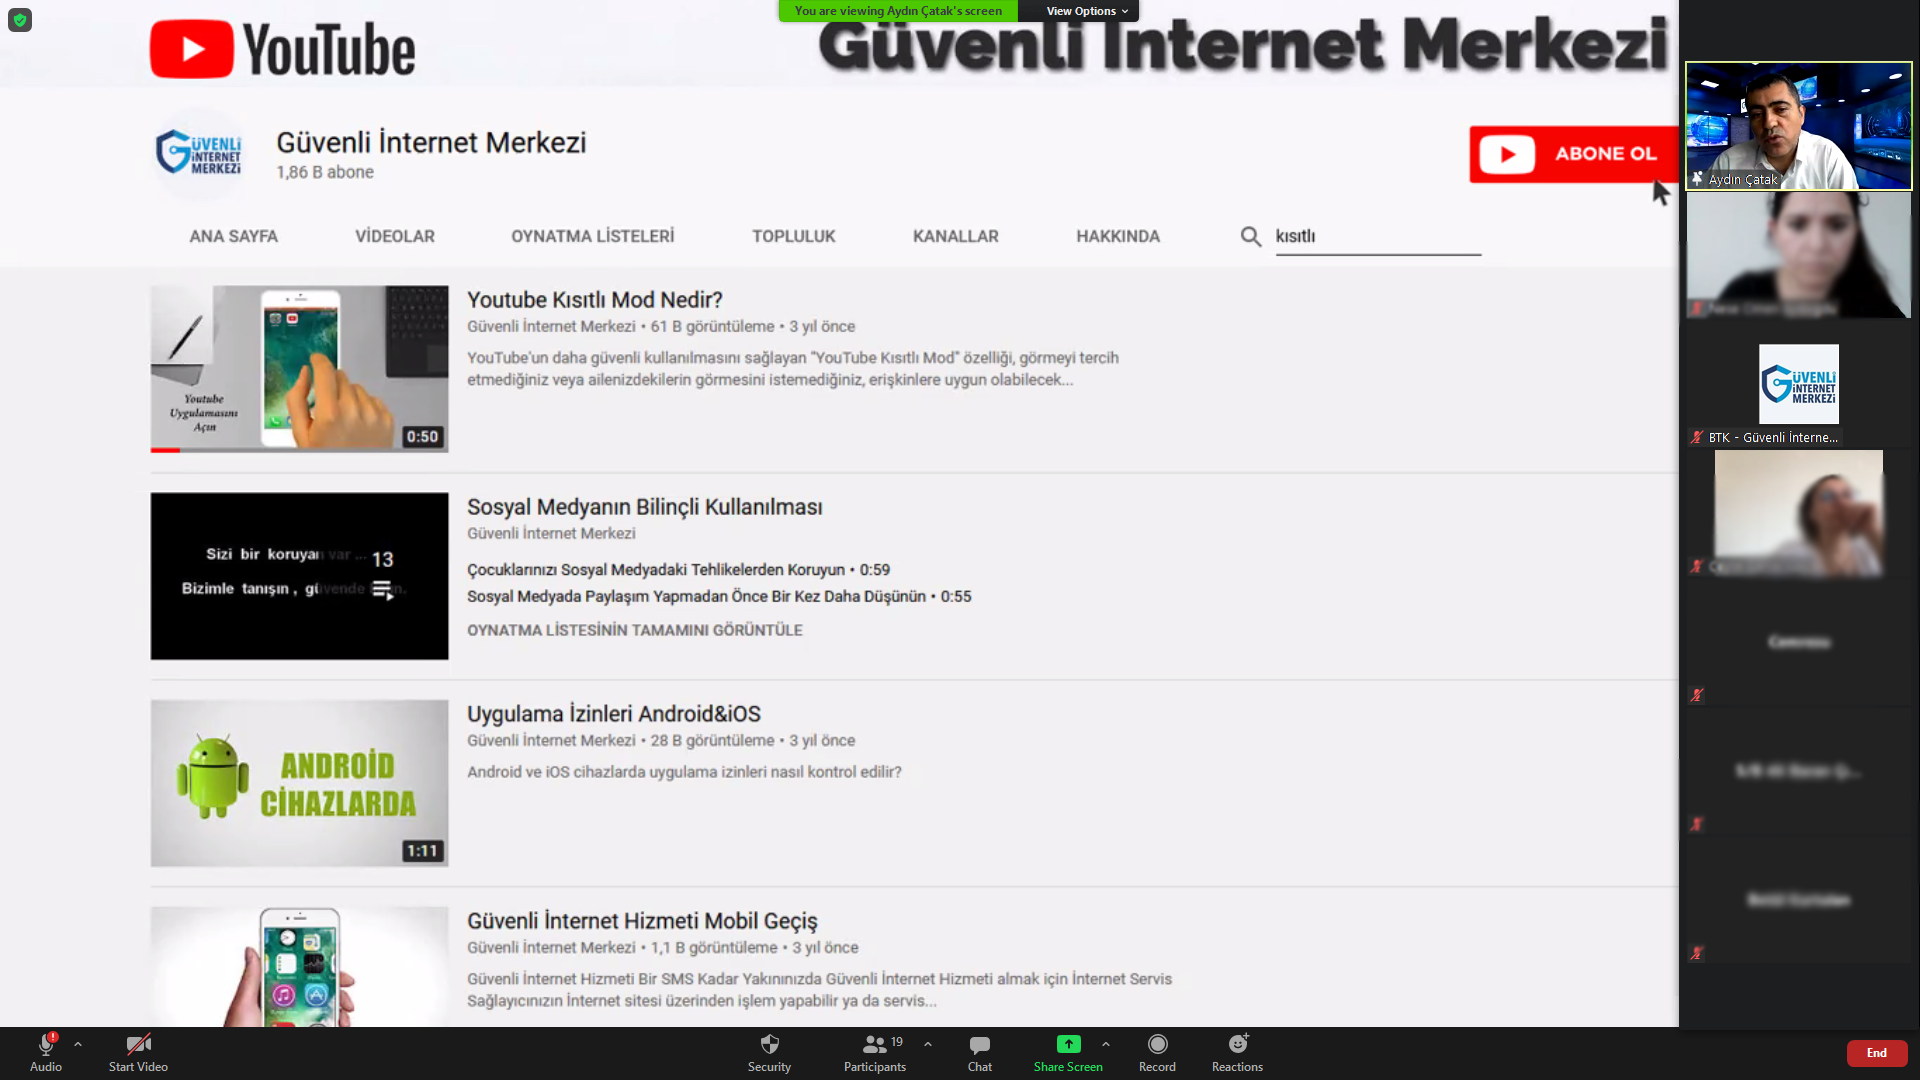Click the search field containing kısıtlı
The height and width of the screenshot is (1080, 1920).
(x=1378, y=237)
